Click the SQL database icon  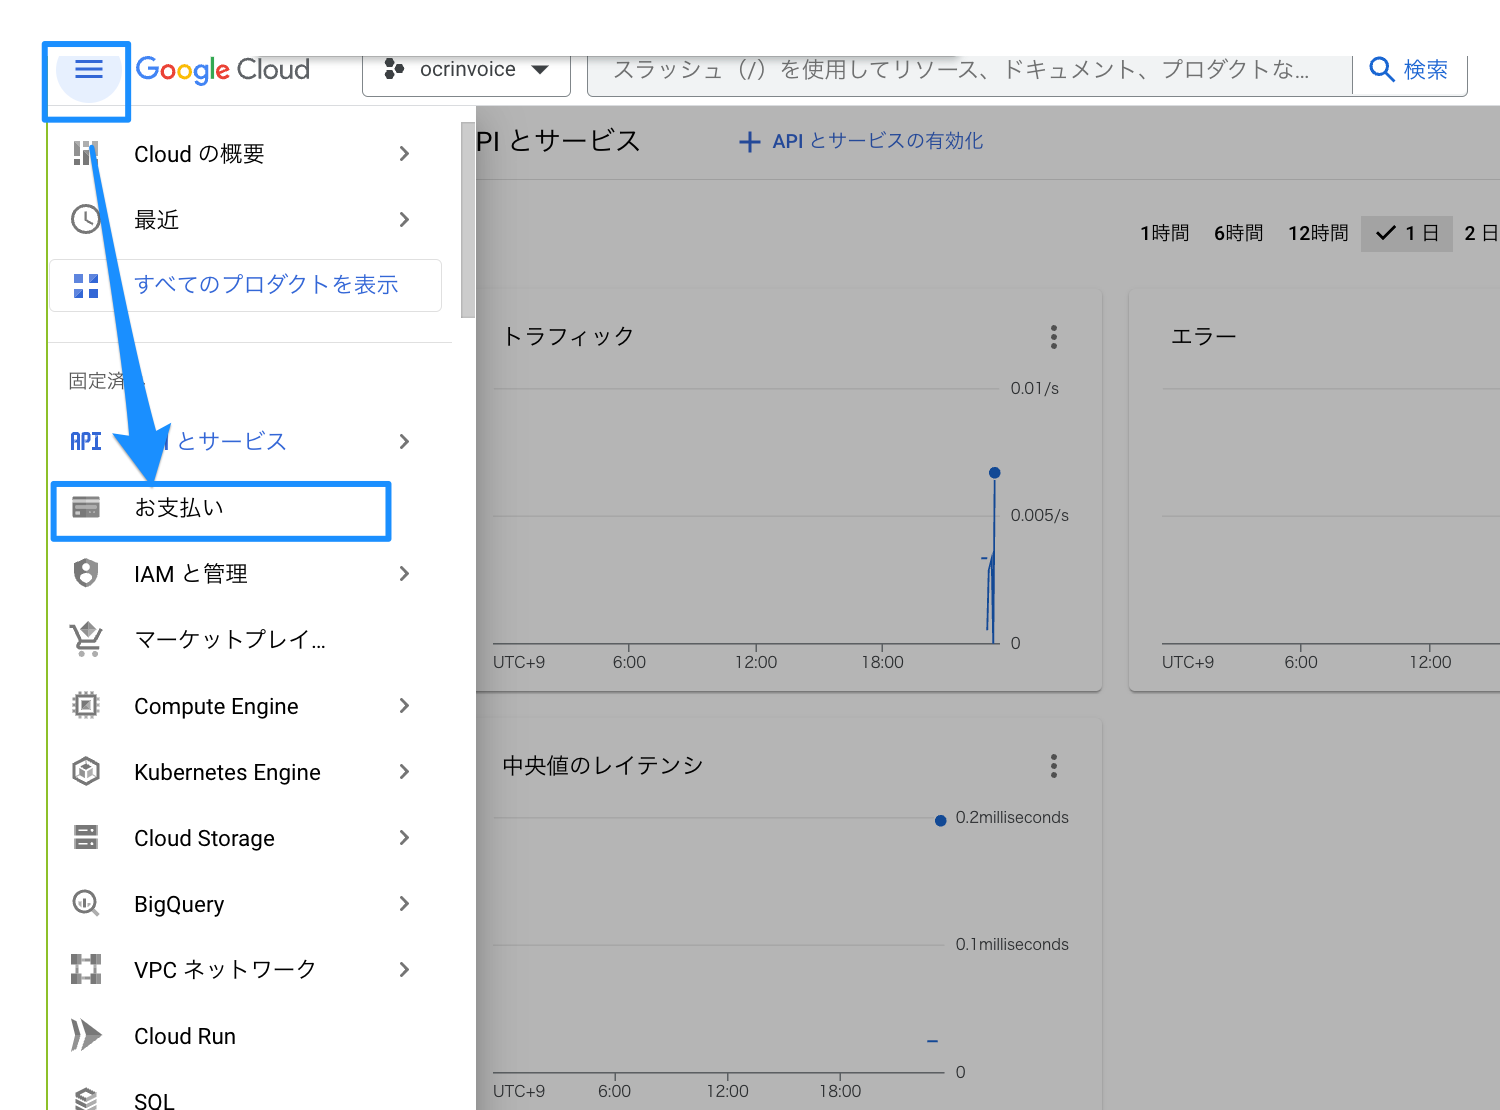pos(86,1097)
